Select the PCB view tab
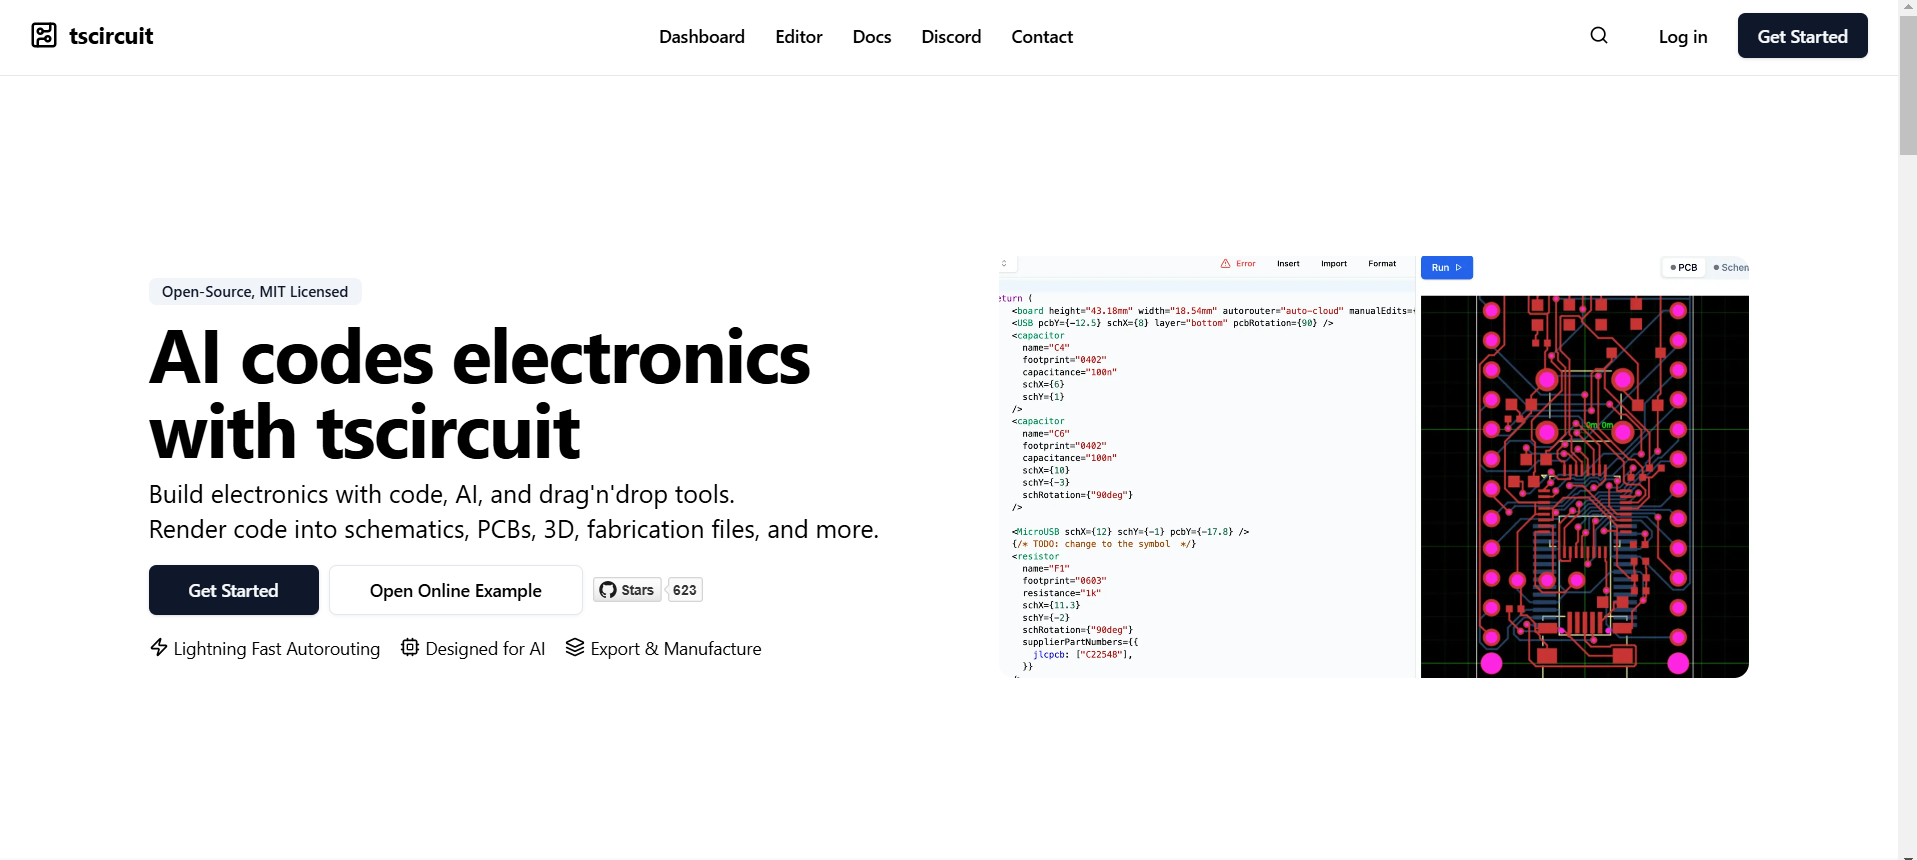This screenshot has height=860, width=1917. click(x=1684, y=268)
